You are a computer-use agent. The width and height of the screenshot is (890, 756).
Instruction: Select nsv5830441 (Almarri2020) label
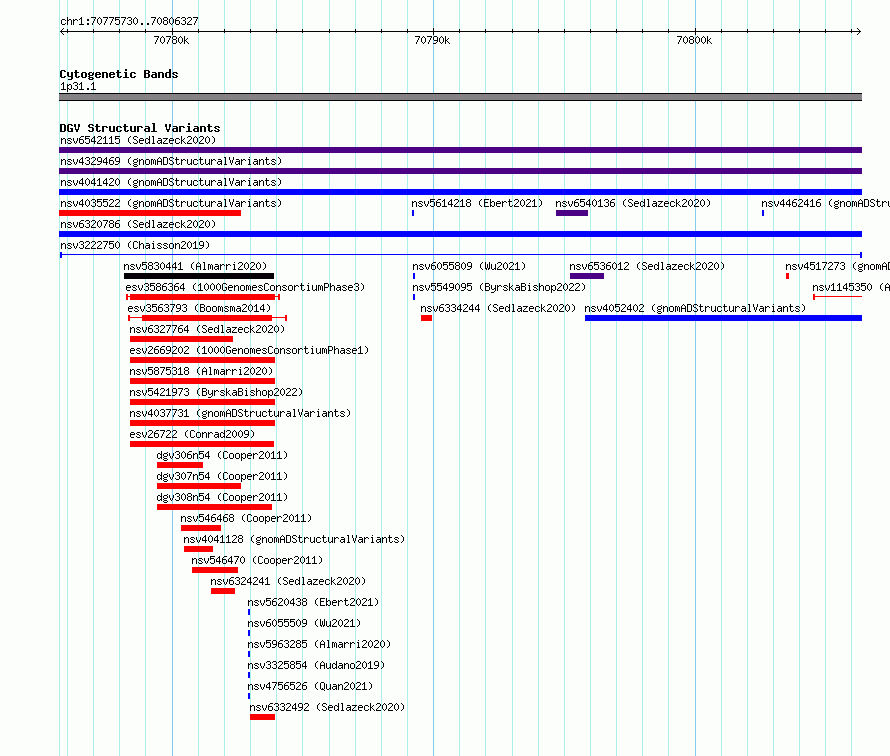[195, 266]
